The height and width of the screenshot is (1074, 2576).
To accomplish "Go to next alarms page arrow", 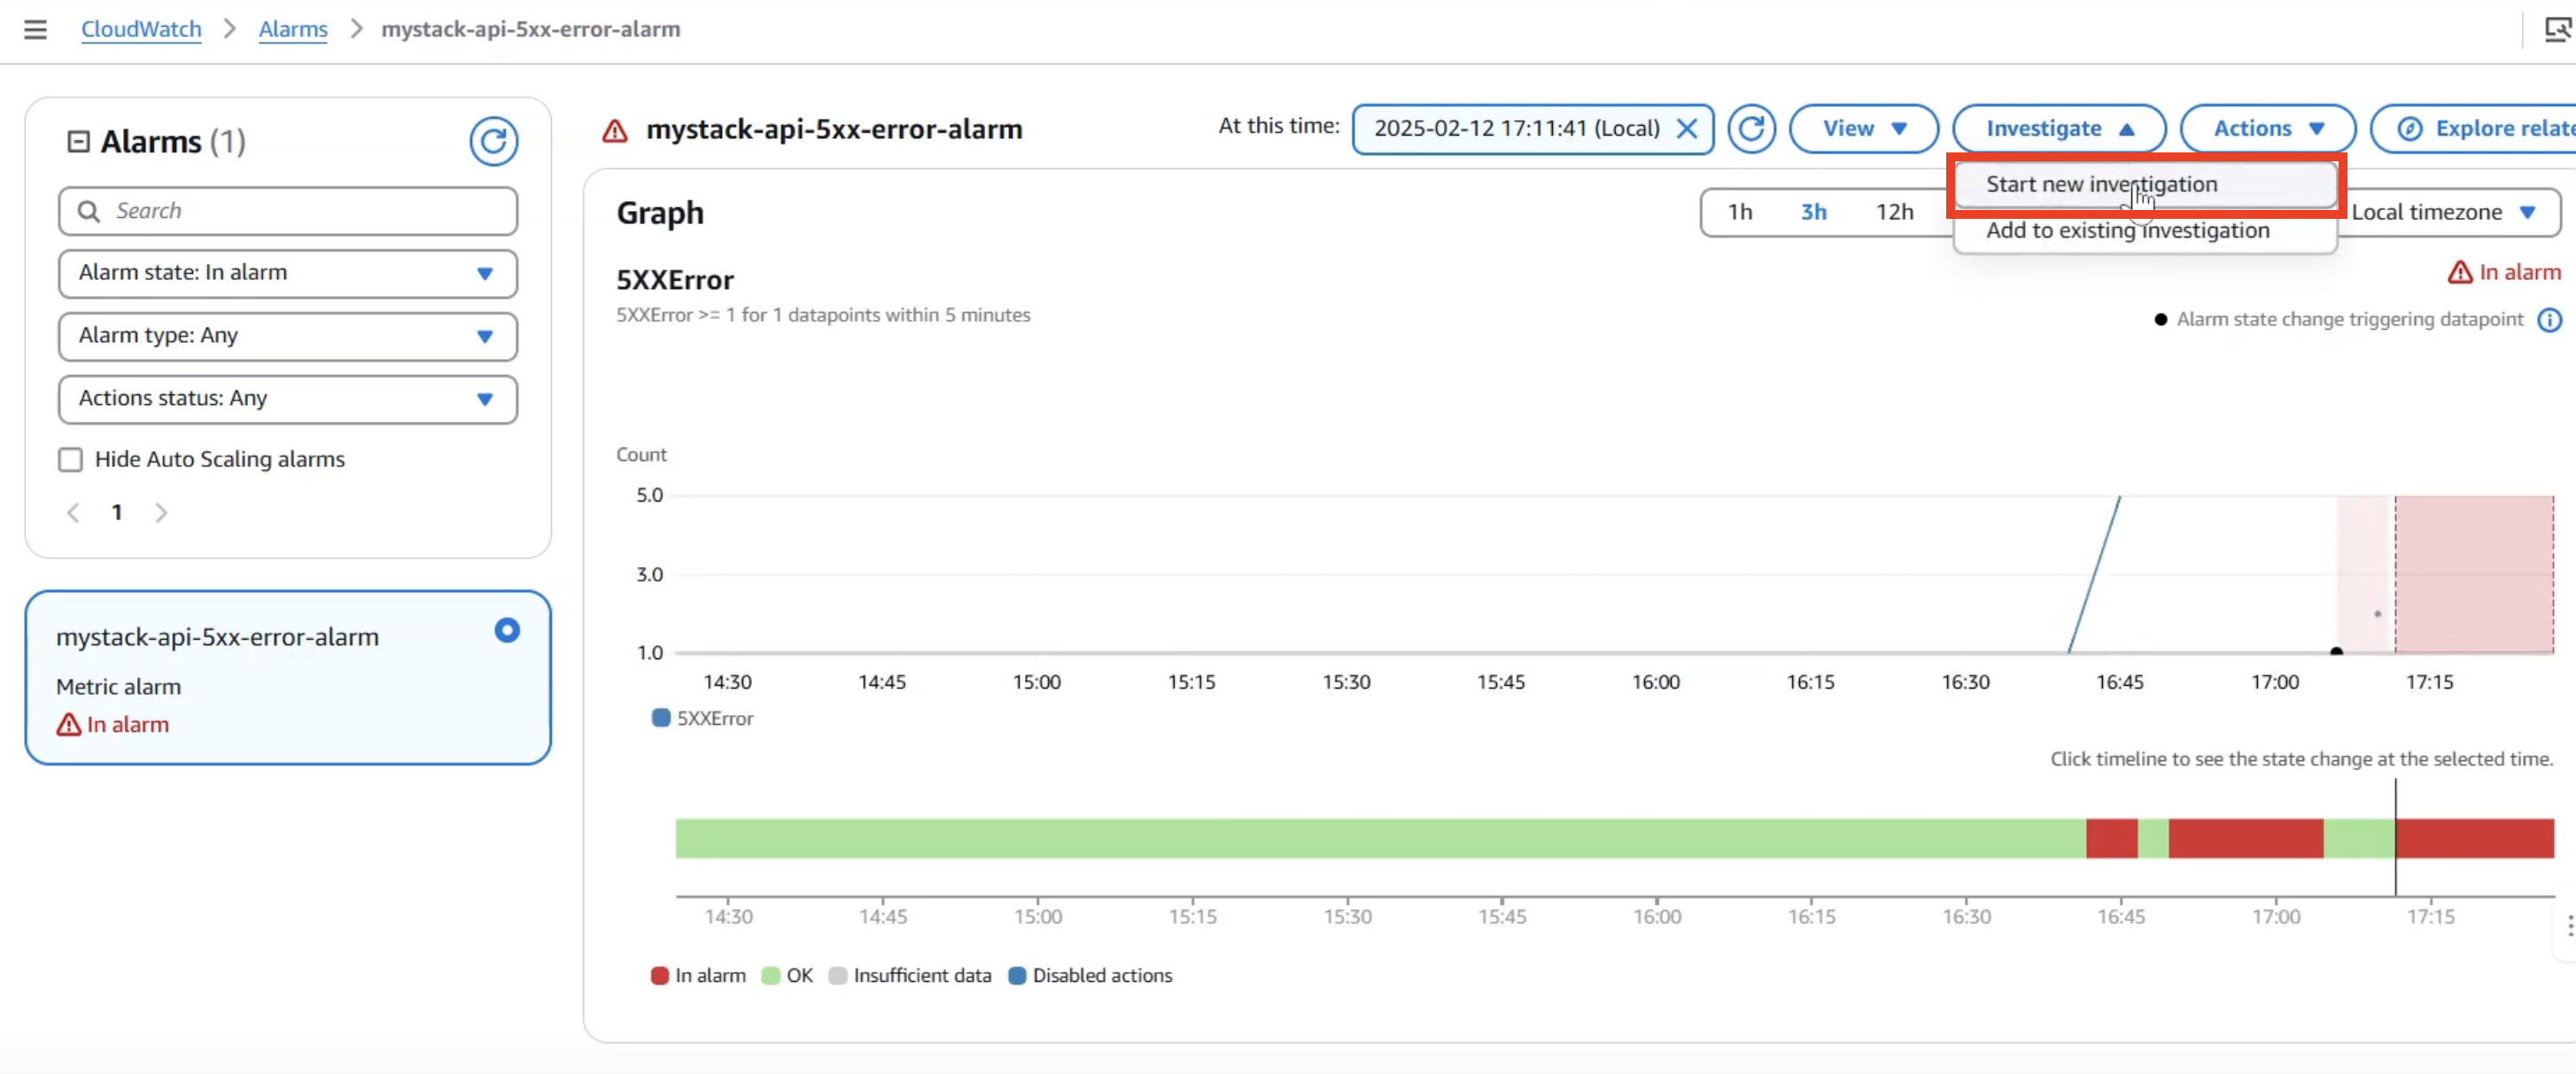I will point(161,513).
